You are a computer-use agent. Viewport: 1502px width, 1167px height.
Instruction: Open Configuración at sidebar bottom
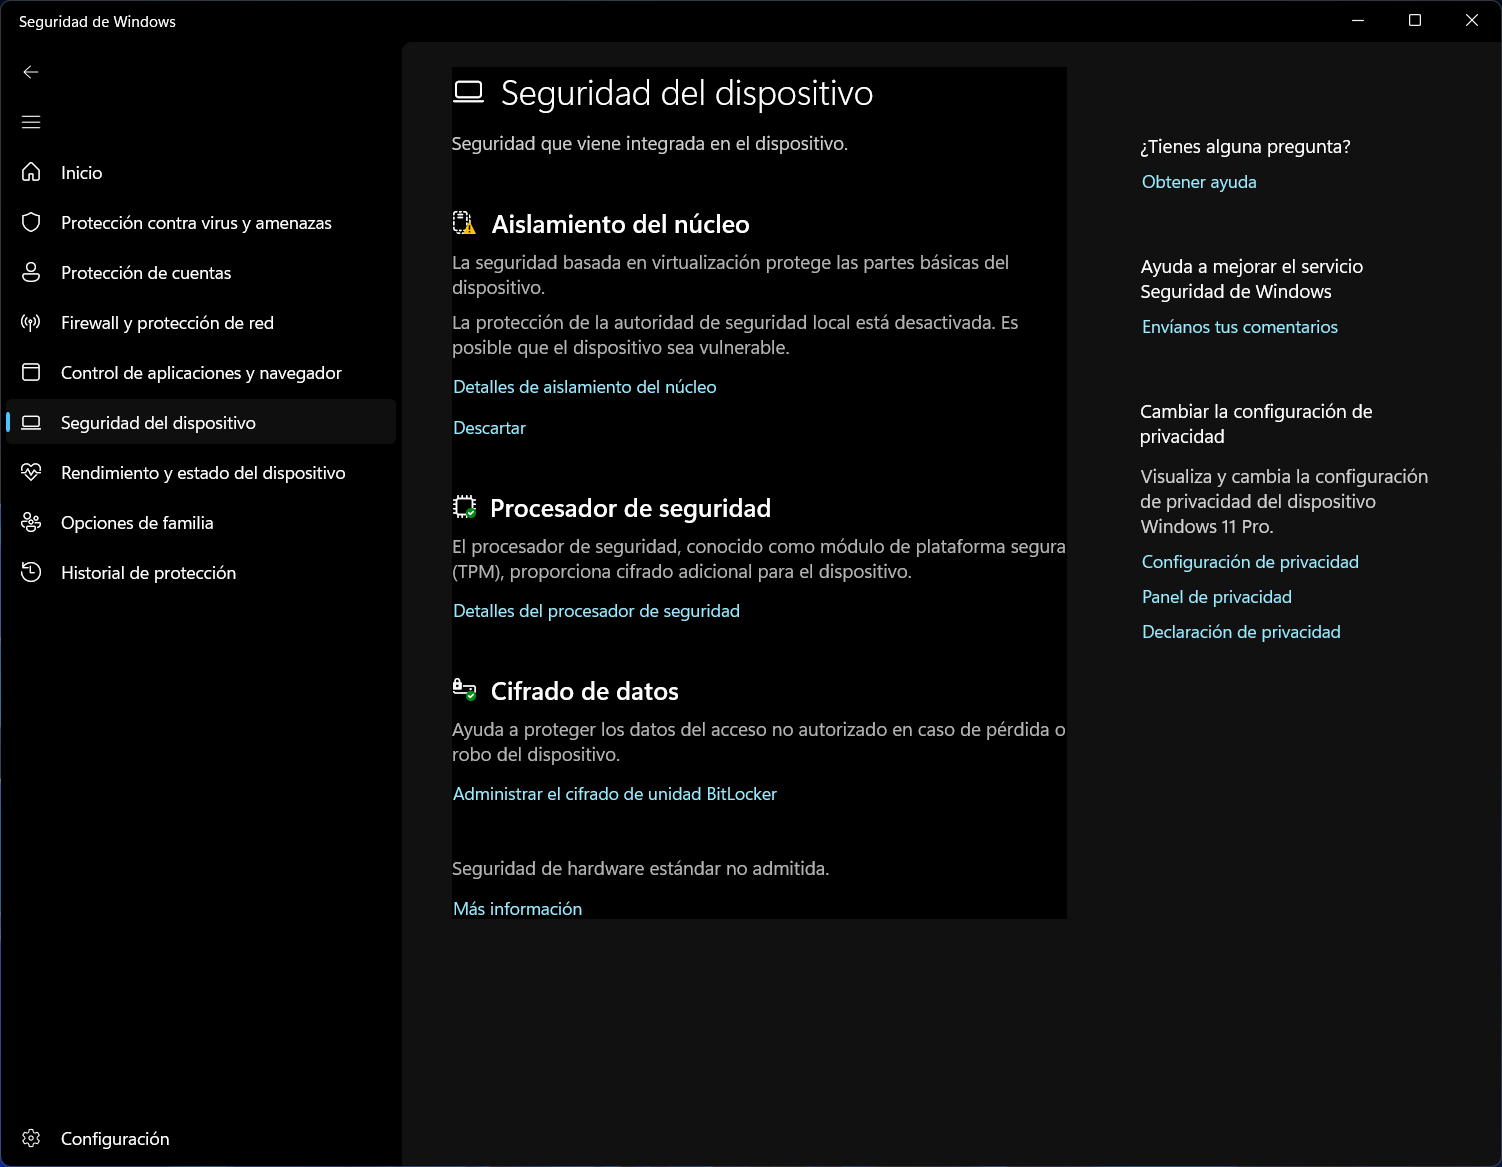(201, 1138)
